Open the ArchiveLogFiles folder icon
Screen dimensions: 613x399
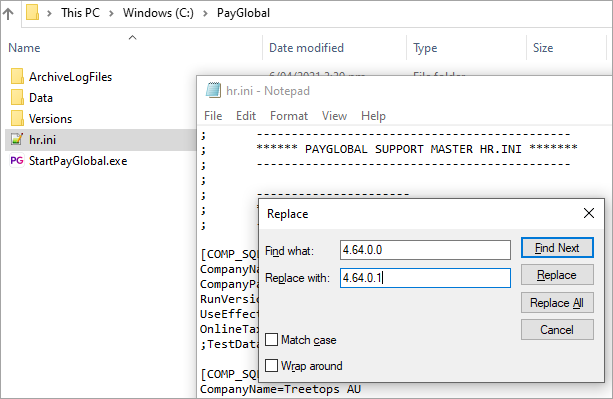pos(17,77)
